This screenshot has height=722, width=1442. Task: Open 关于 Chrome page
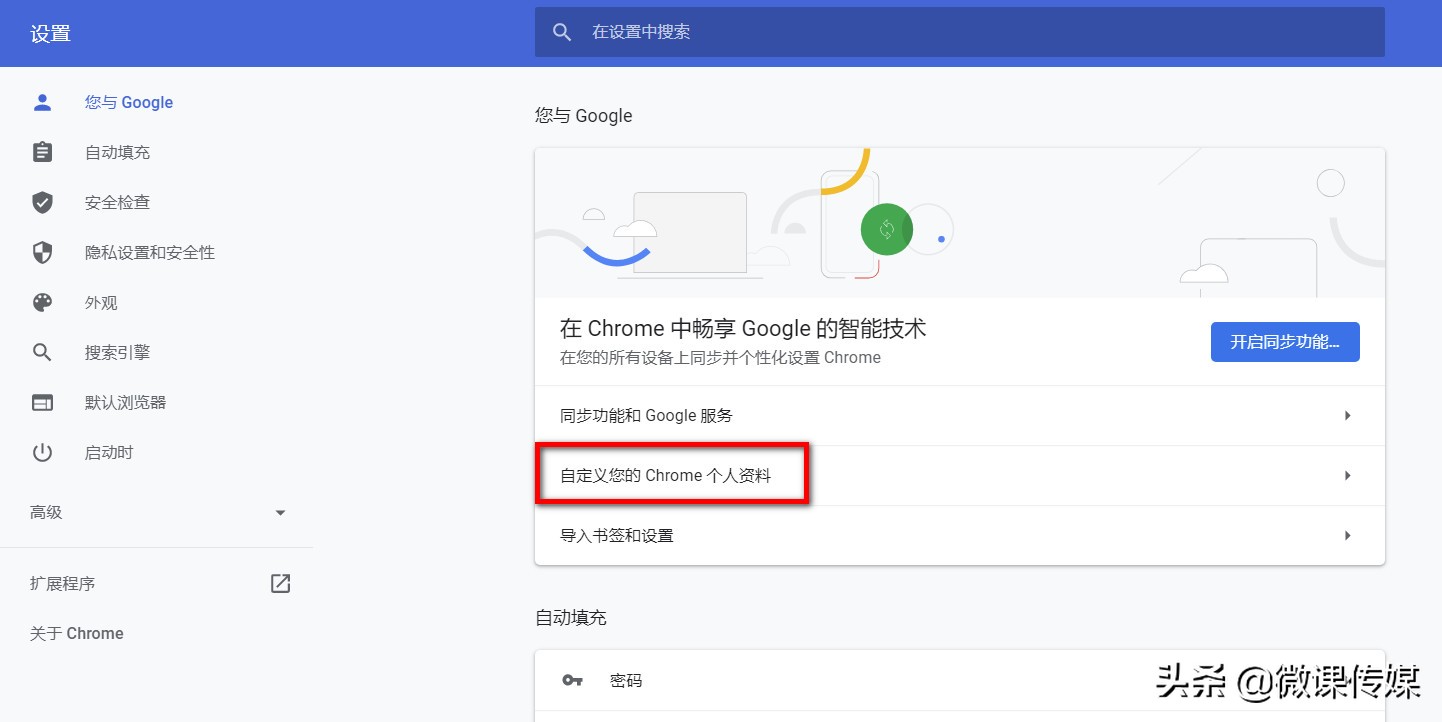tap(77, 633)
